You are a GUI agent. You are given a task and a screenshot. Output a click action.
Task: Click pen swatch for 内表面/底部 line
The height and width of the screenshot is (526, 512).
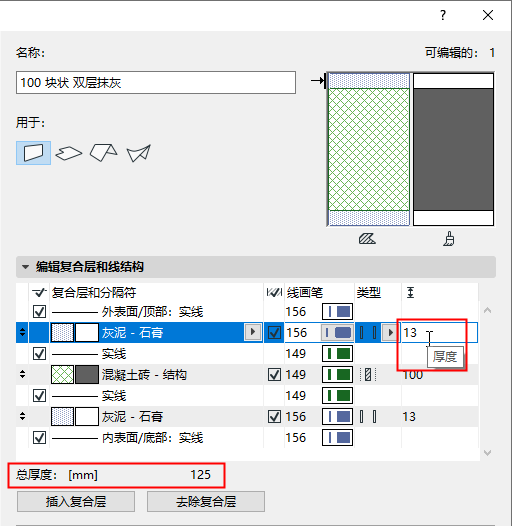click(x=338, y=438)
